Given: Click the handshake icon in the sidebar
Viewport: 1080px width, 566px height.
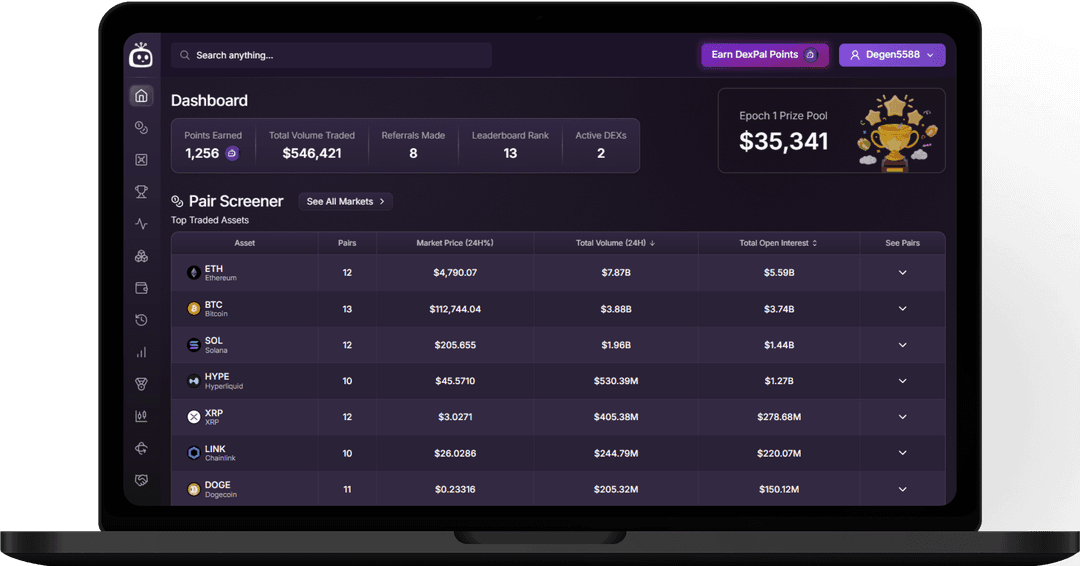Looking at the screenshot, I should pos(141,480).
